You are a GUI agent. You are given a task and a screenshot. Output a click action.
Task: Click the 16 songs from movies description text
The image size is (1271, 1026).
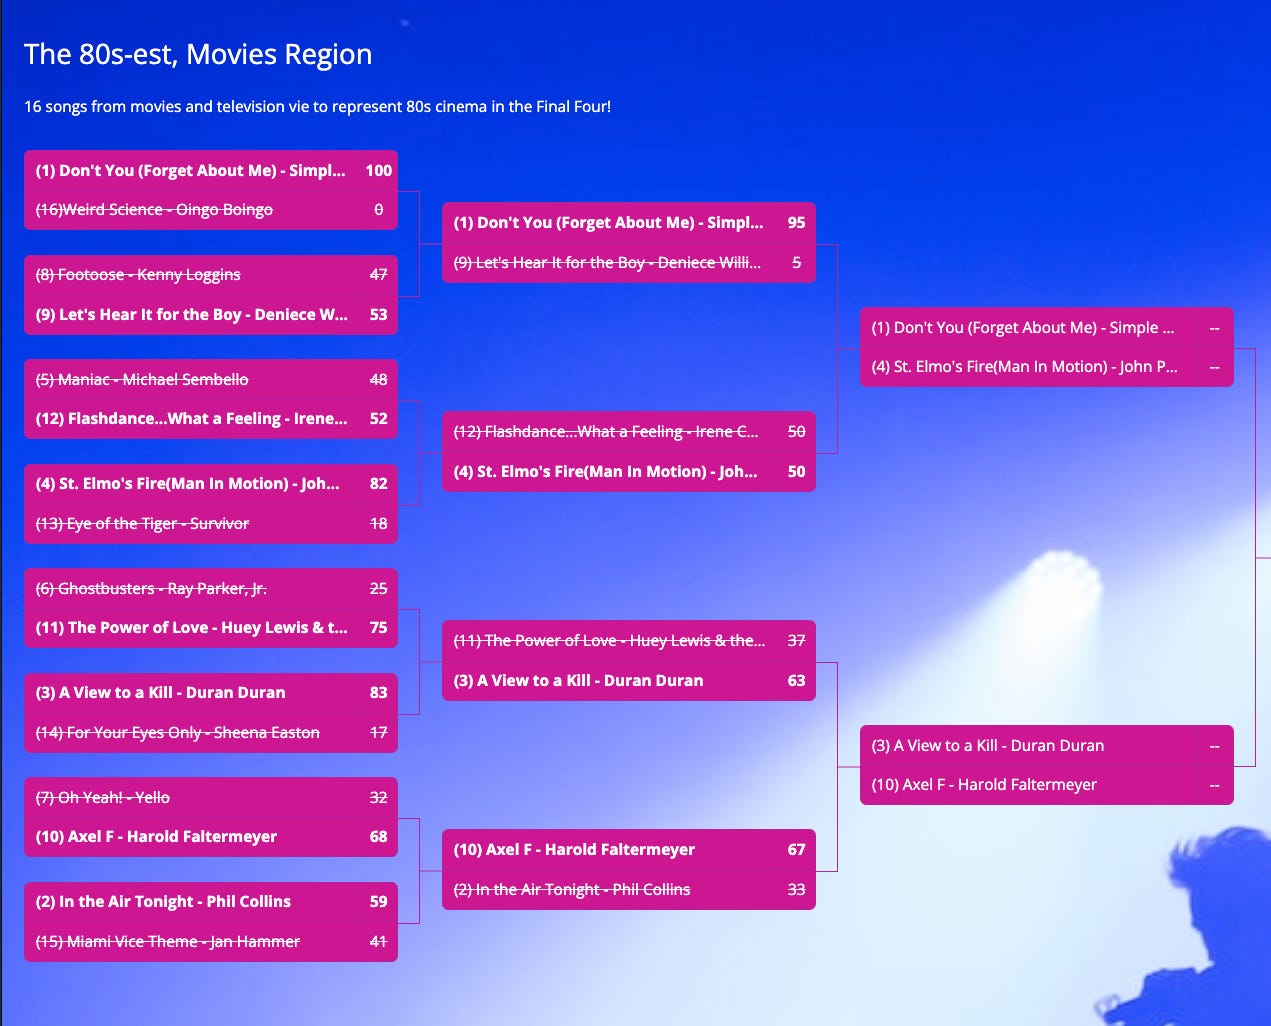point(317,106)
